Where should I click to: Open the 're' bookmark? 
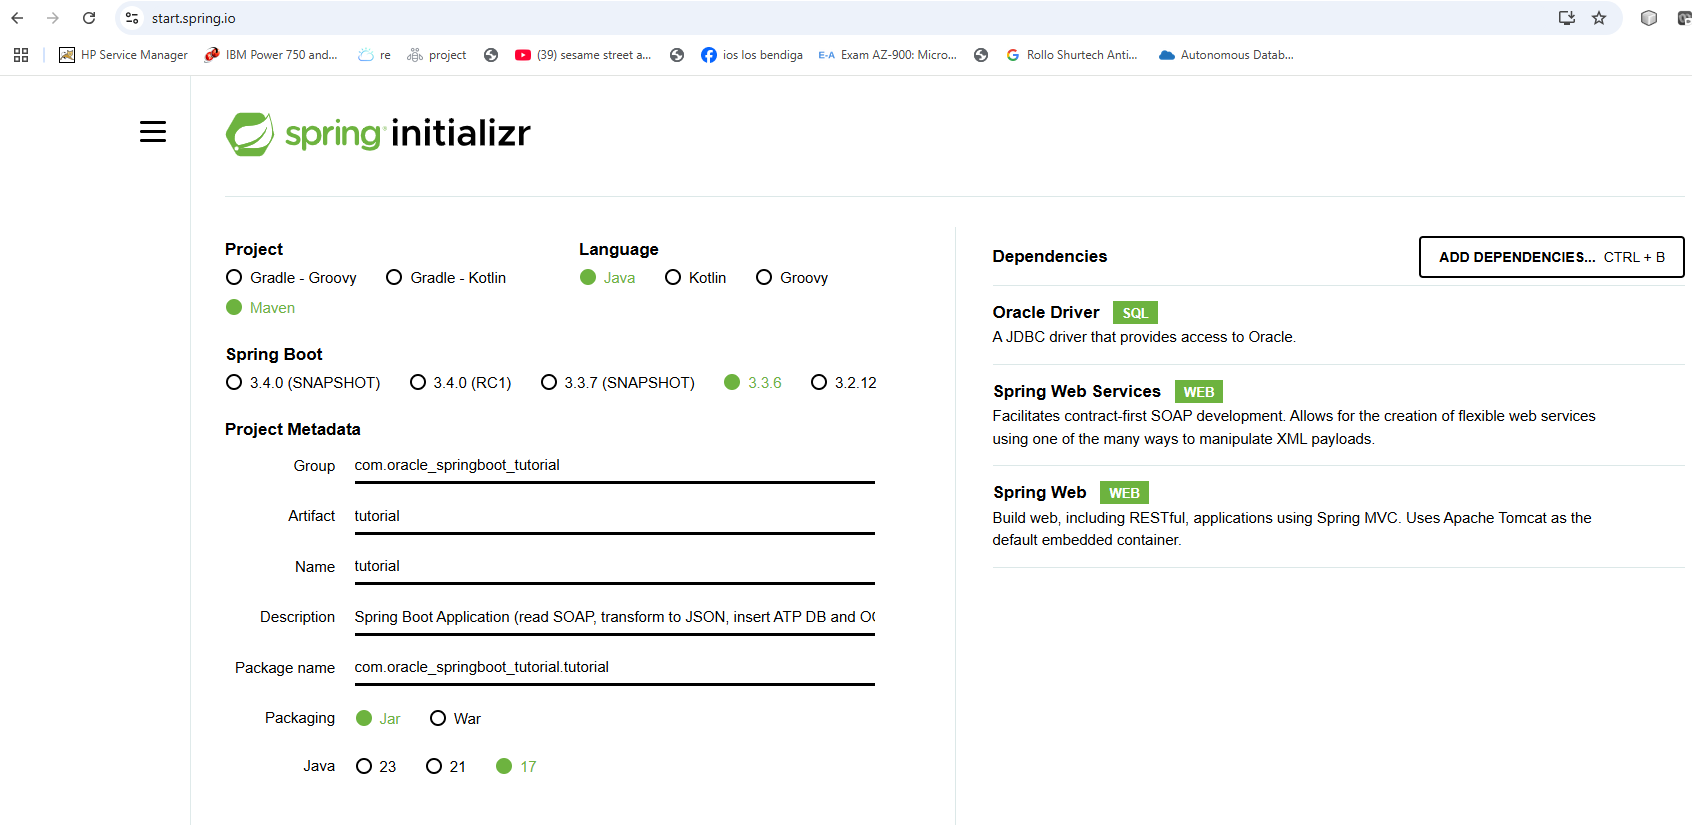pos(375,55)
